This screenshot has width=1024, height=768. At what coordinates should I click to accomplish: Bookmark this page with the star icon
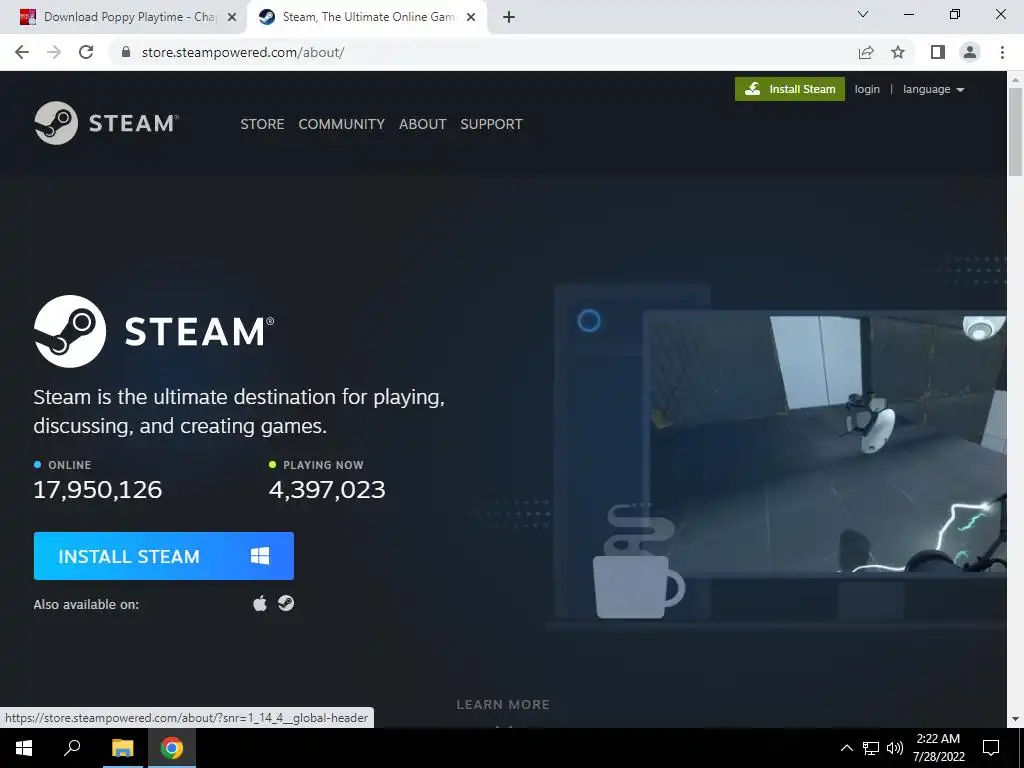898,52
